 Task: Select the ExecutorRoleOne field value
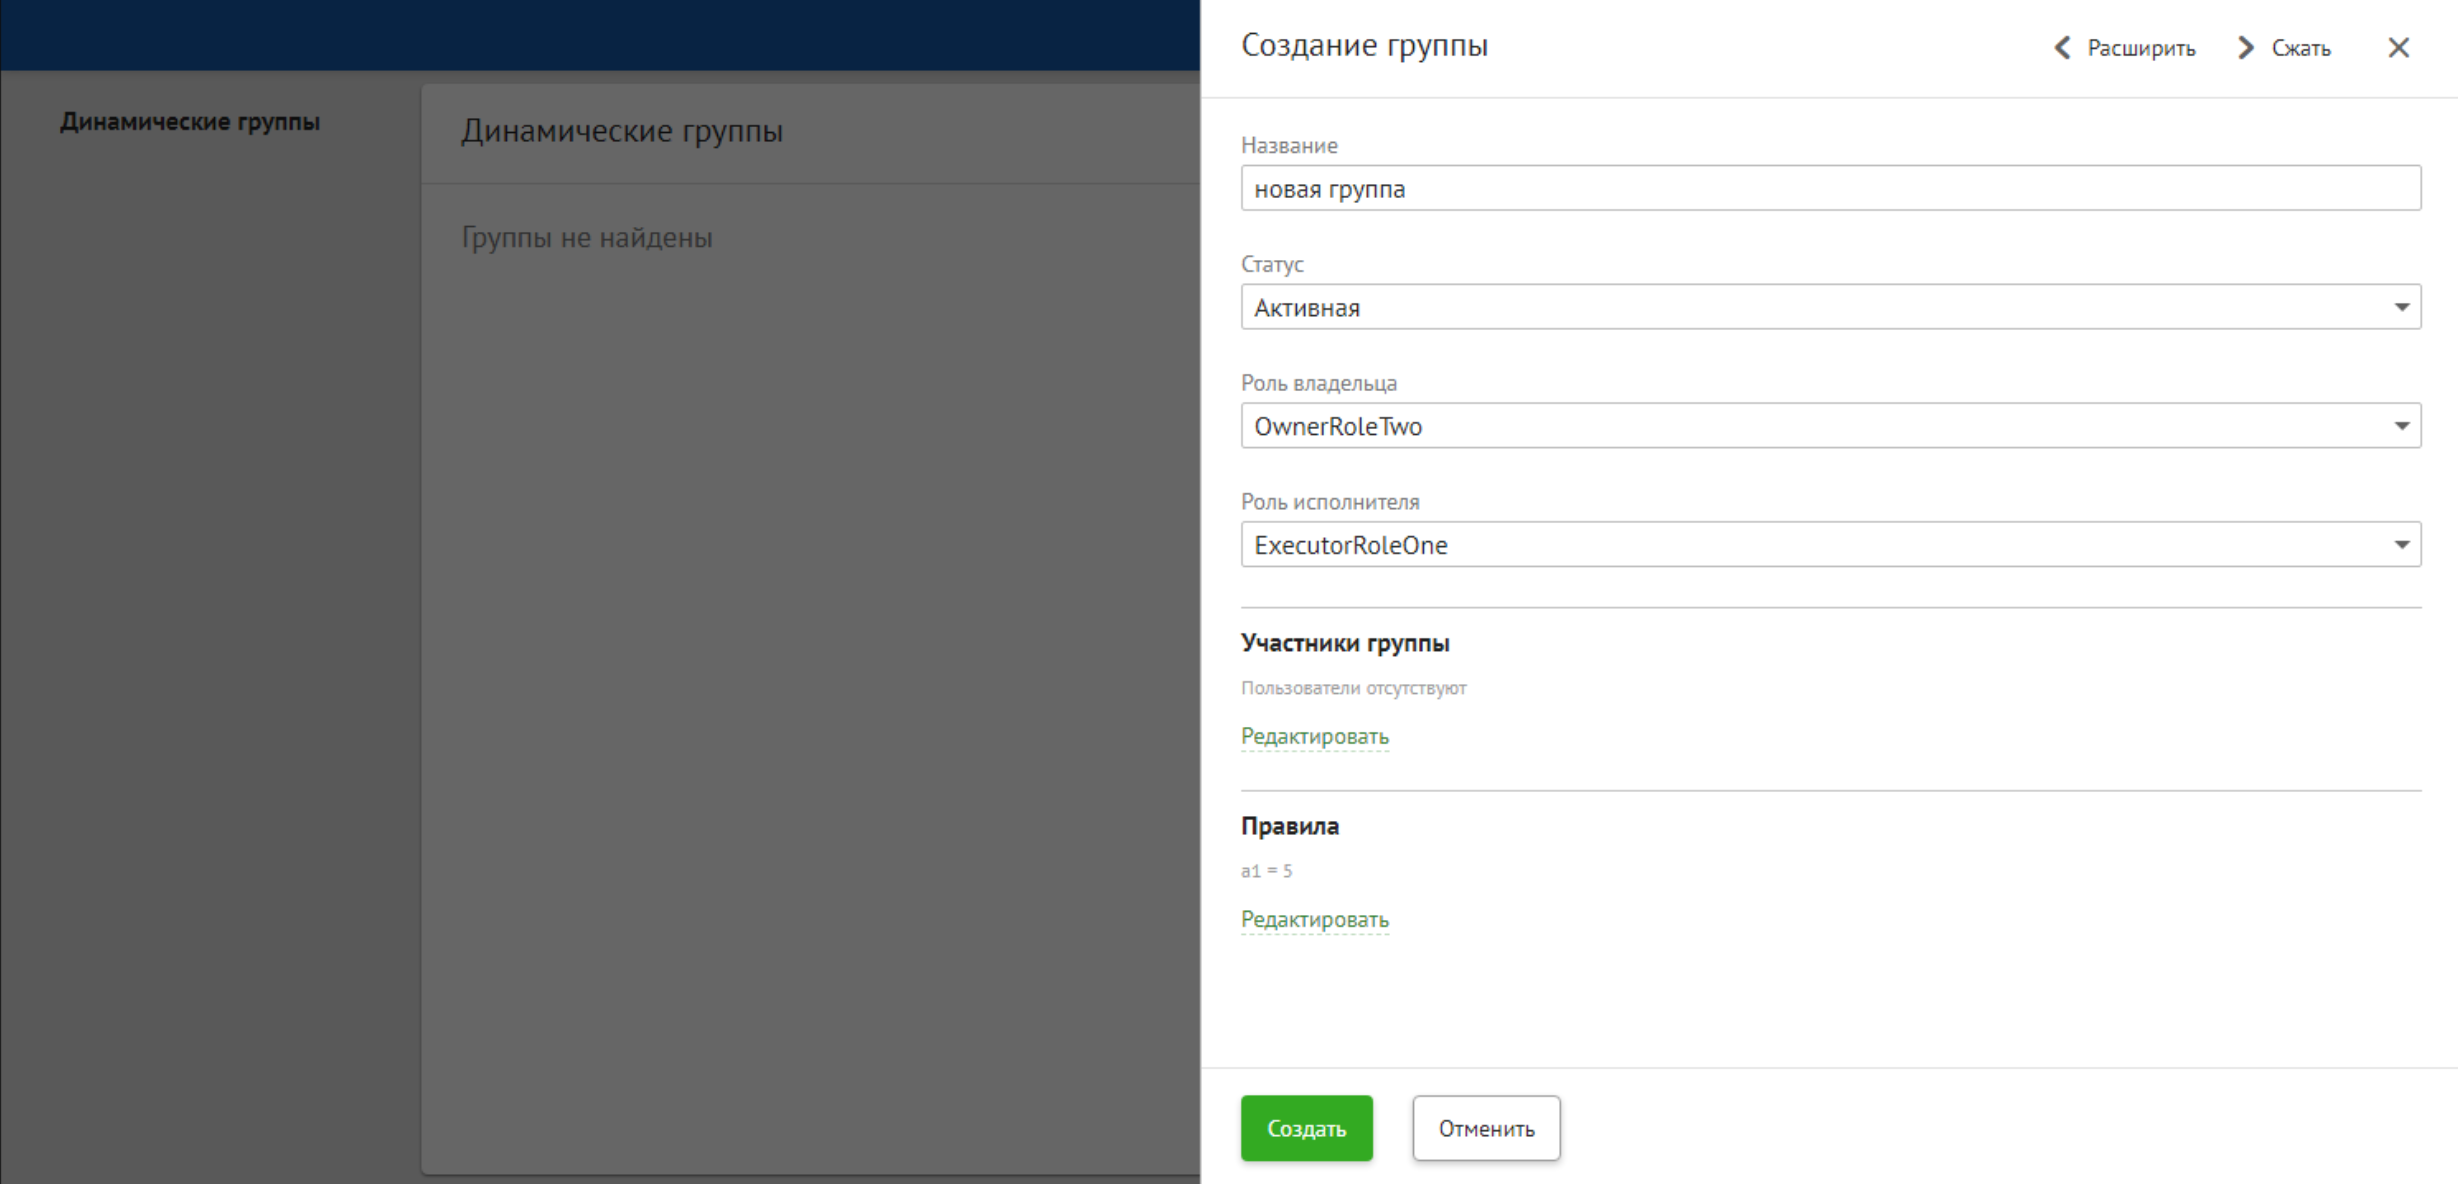click(1351, 544)
